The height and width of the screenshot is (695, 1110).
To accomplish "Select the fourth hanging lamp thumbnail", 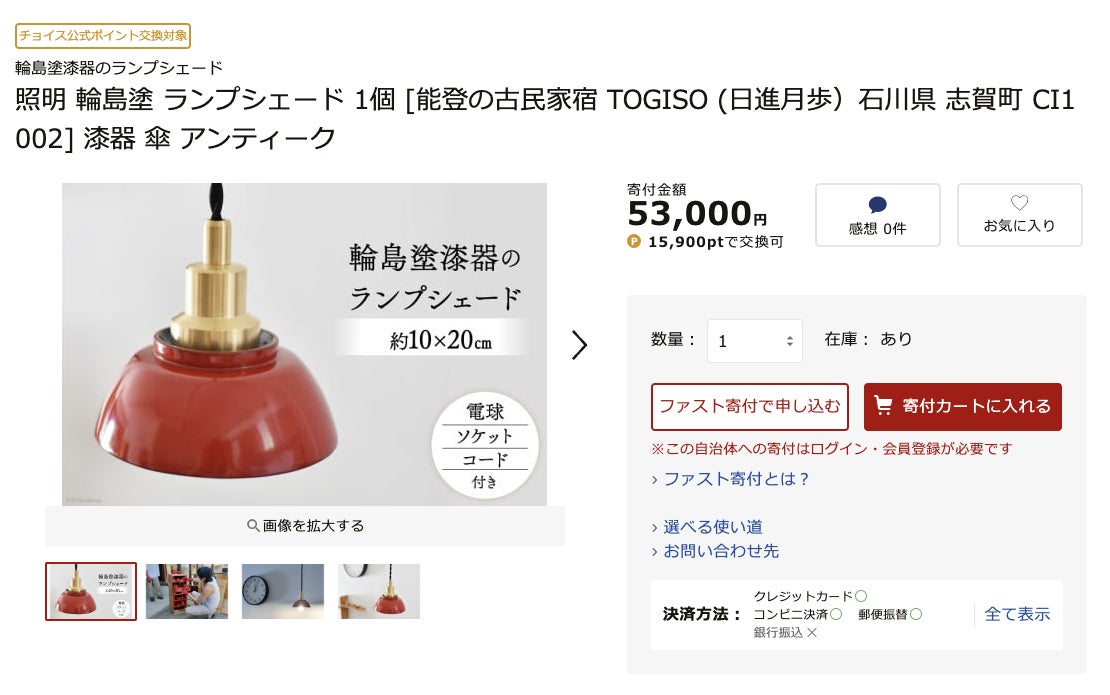I will [379, 592].
